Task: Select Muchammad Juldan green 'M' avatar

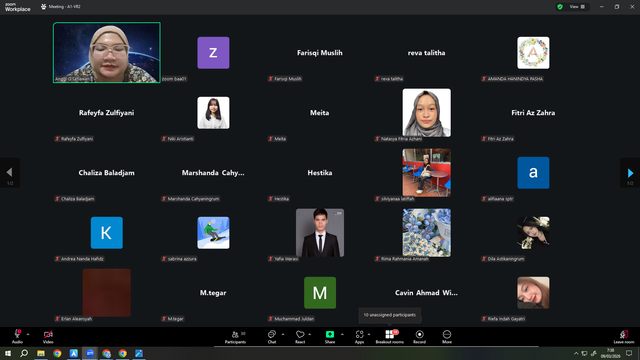Action: [320, 293]
